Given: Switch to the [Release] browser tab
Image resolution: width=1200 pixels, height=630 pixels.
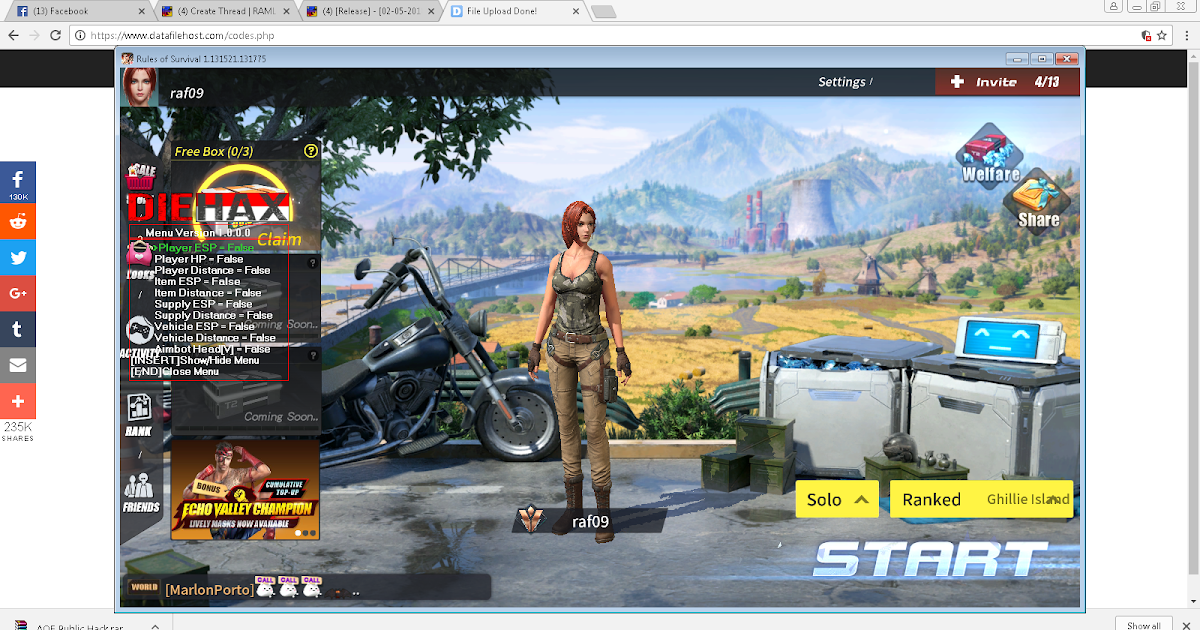Looking at the screenshot, I should click(372, 11).
